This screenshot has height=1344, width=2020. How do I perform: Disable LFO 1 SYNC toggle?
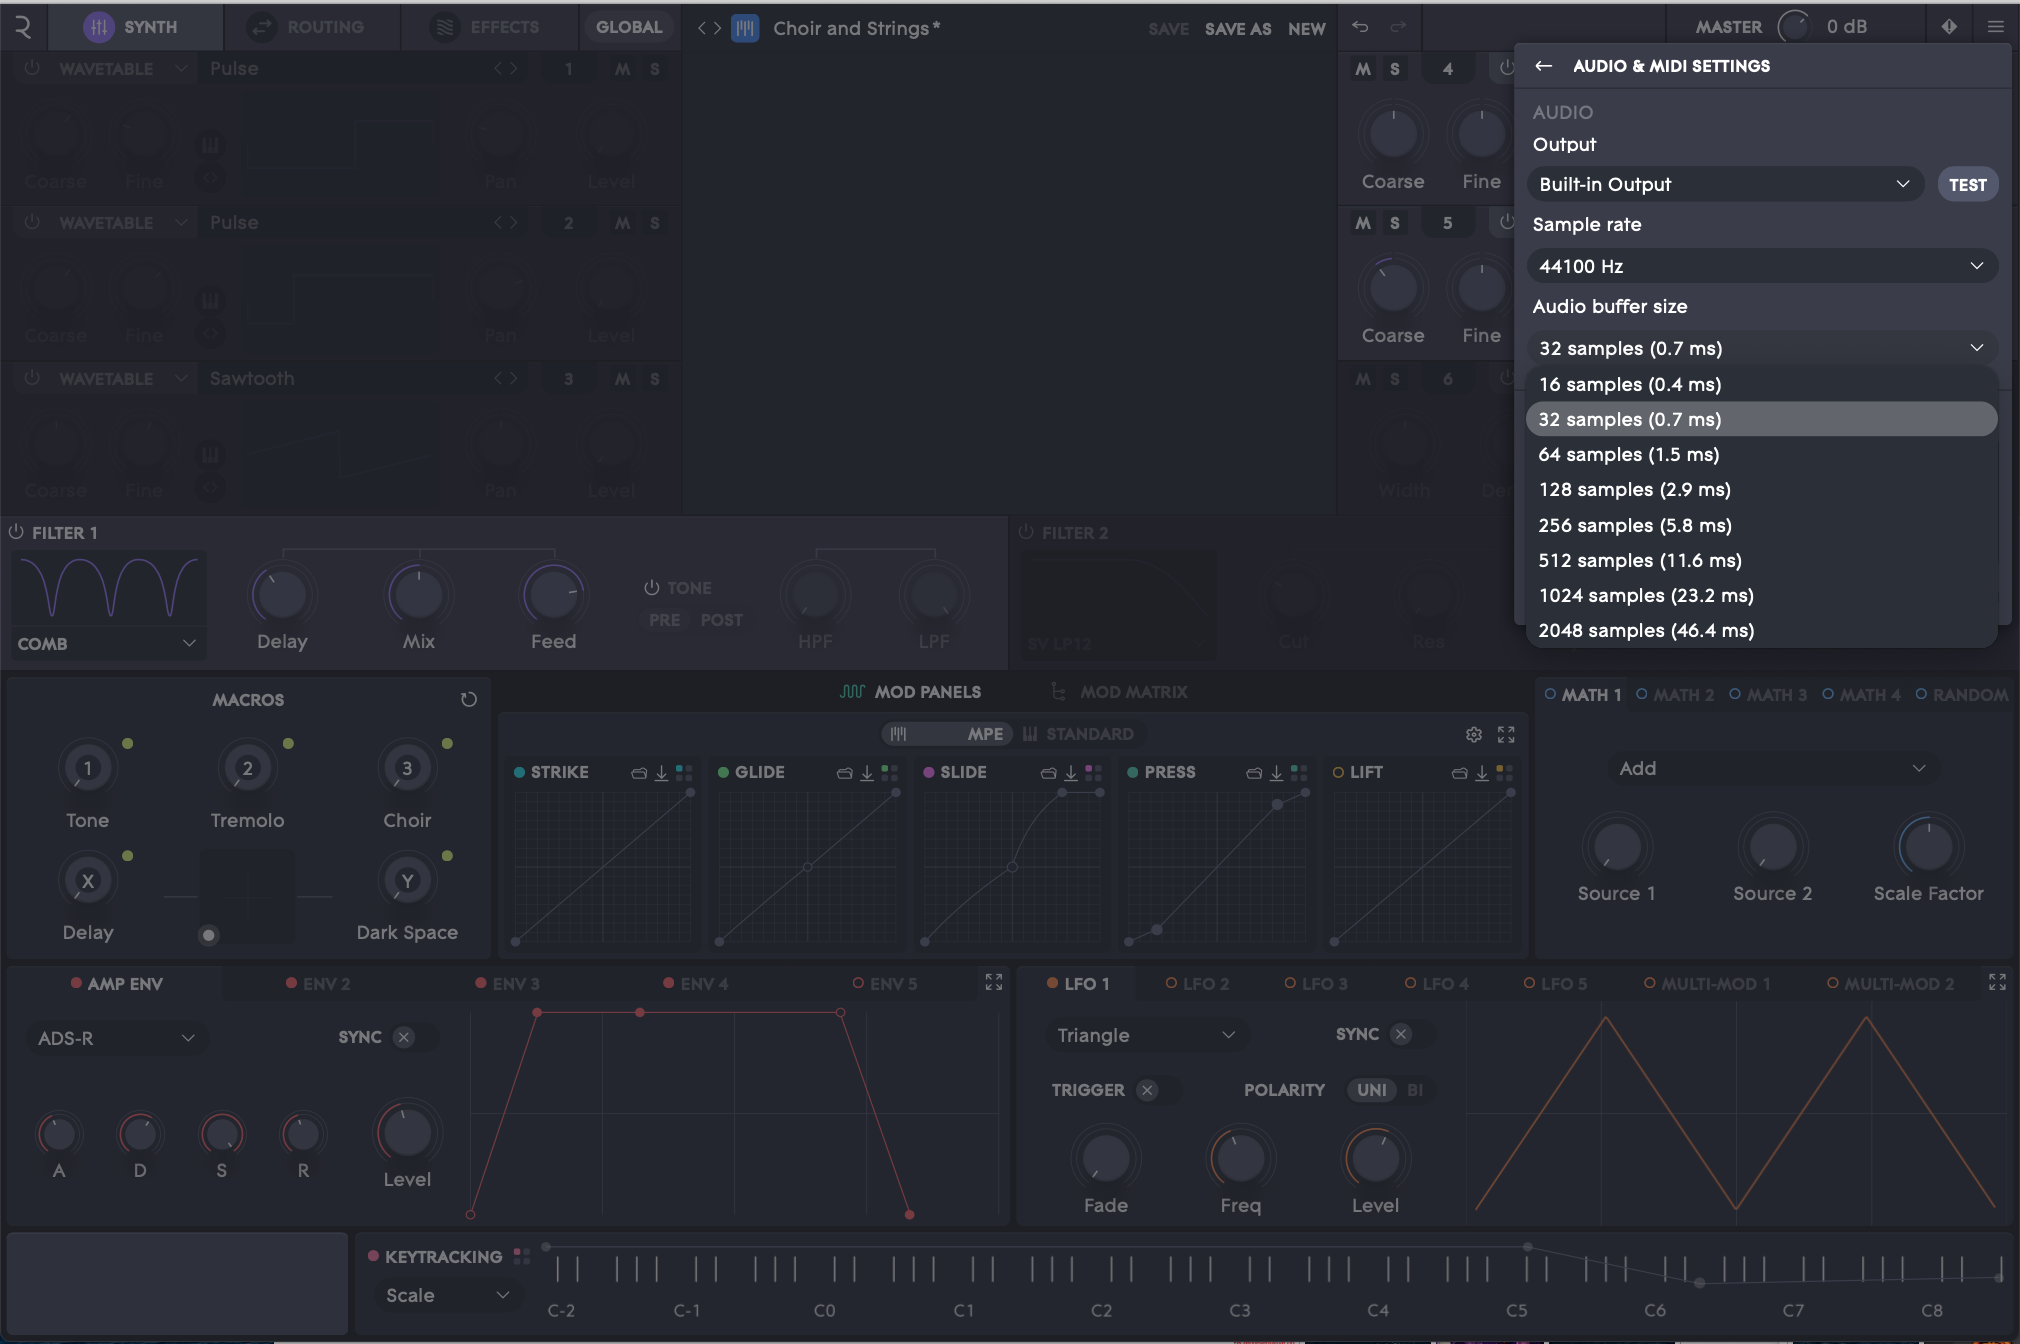1401,1034
